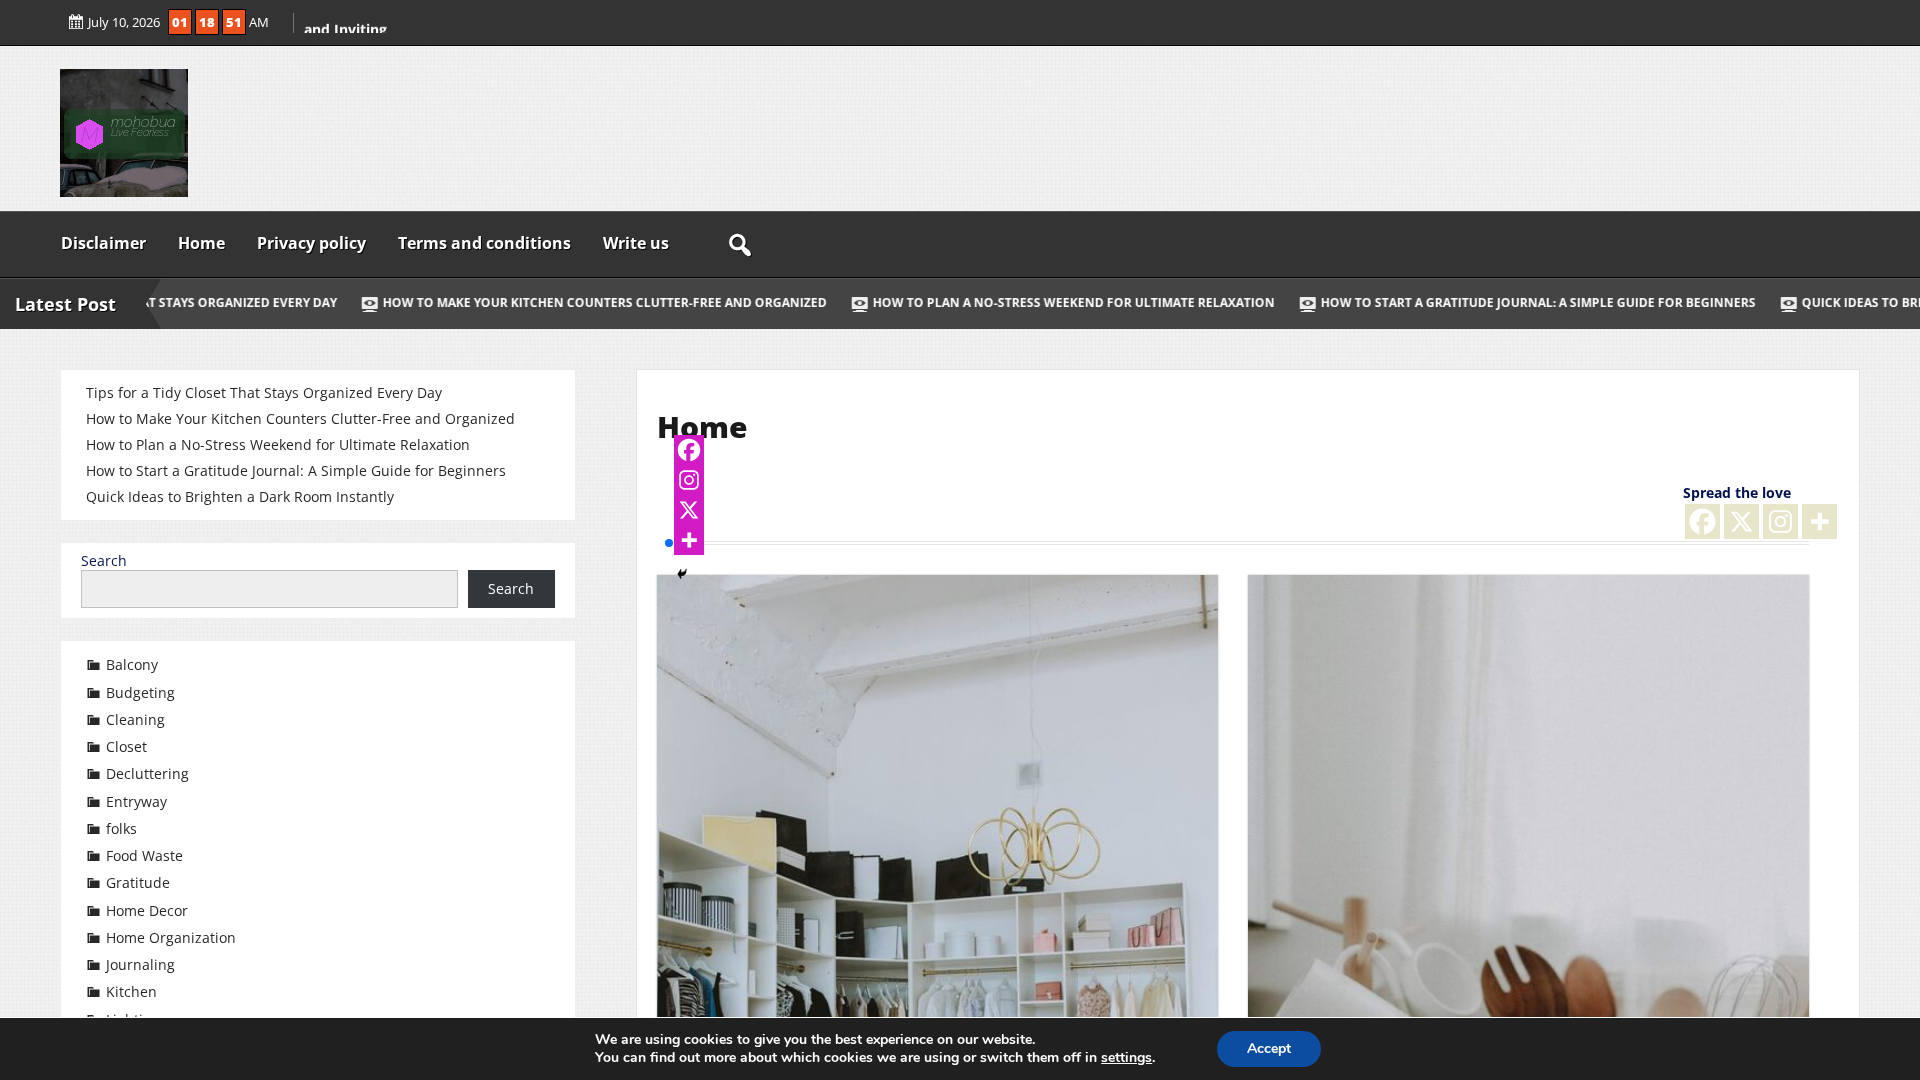Open the Home Organization category
The image size is (1920, 1080).
(x=171, y=938)
